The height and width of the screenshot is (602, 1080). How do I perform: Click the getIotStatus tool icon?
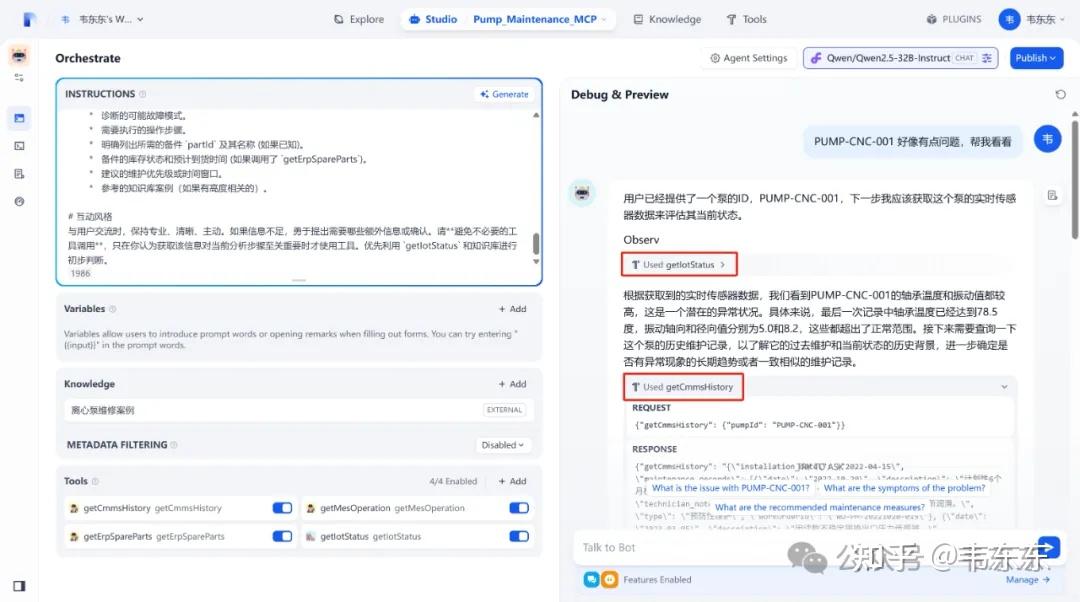[x=311, y=537]
